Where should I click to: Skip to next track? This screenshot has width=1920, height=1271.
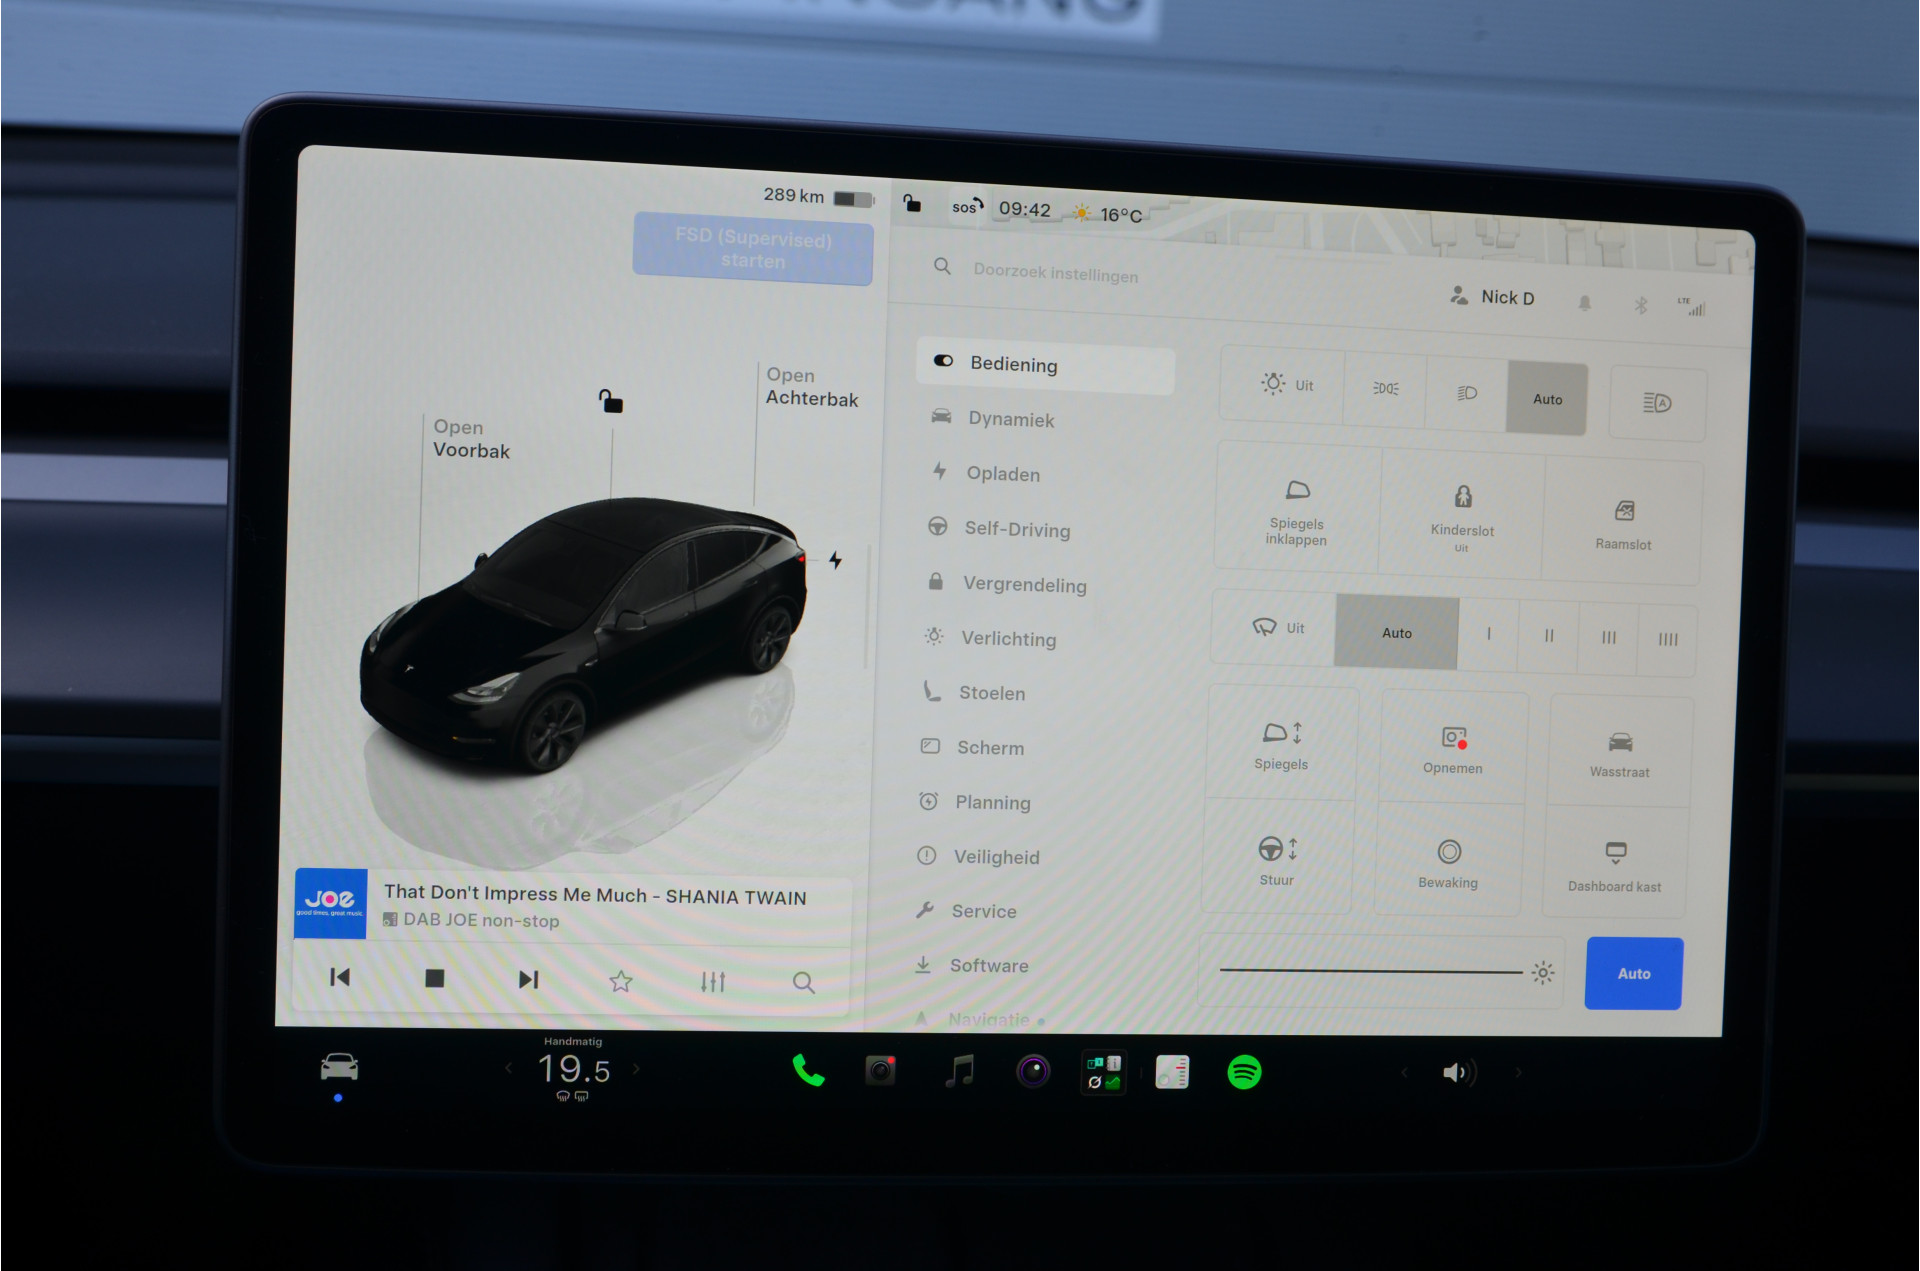[528, 979]
